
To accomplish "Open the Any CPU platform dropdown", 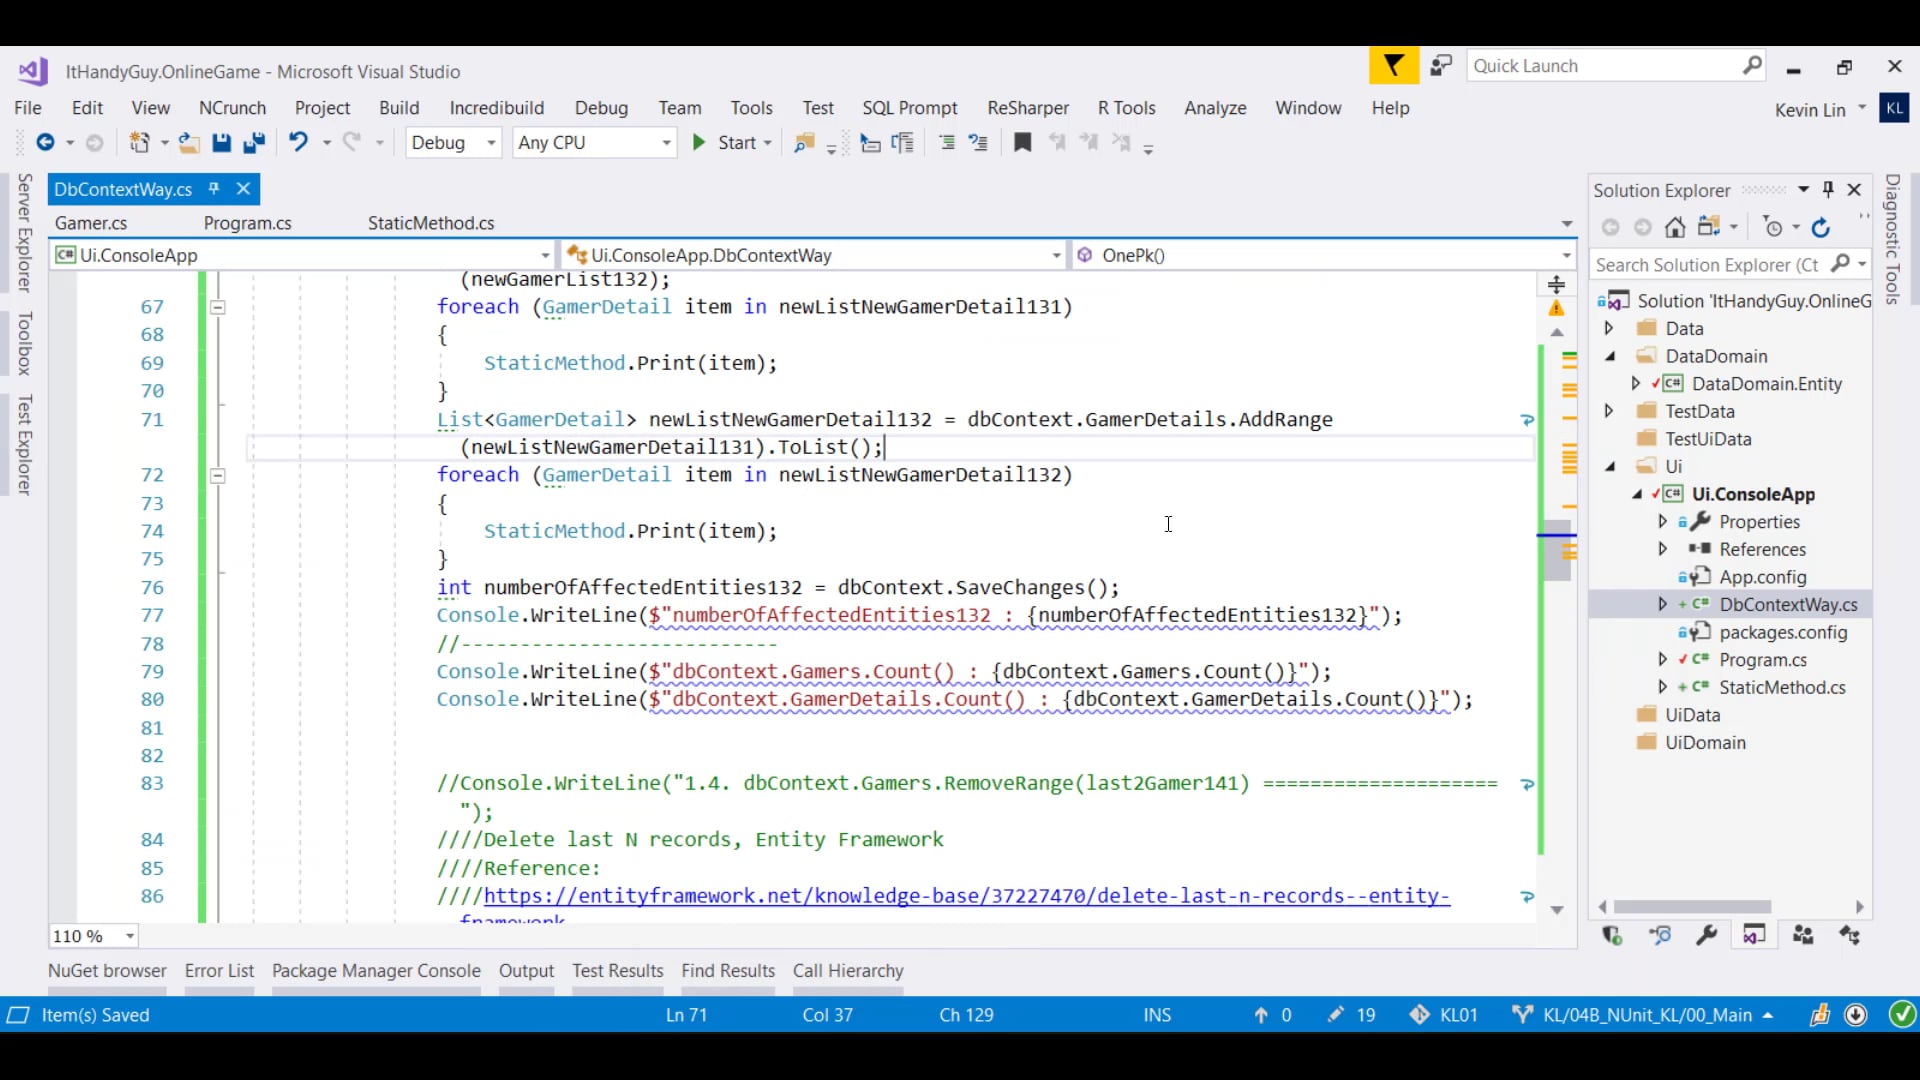I will pos(666,143).
